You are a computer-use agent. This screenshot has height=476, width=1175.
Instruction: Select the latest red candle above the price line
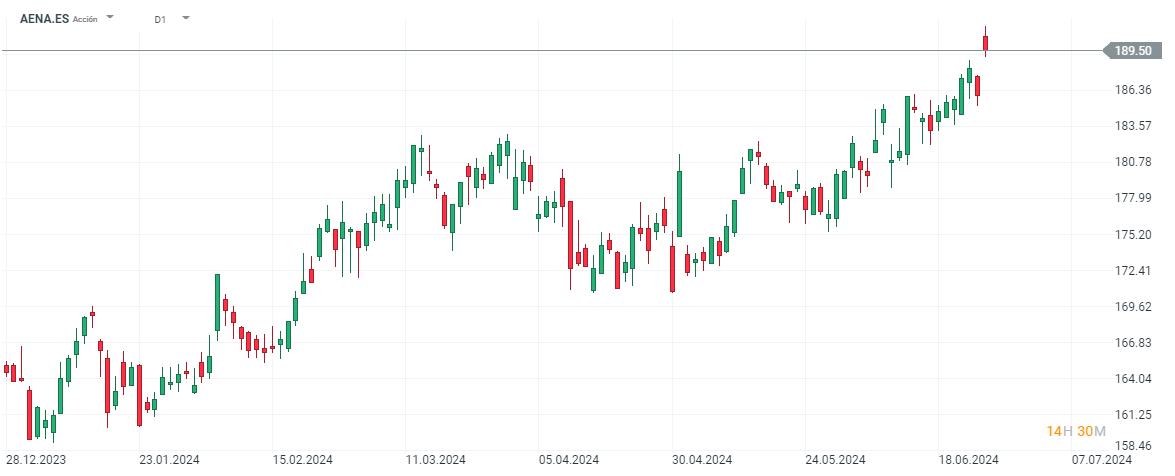985,42
